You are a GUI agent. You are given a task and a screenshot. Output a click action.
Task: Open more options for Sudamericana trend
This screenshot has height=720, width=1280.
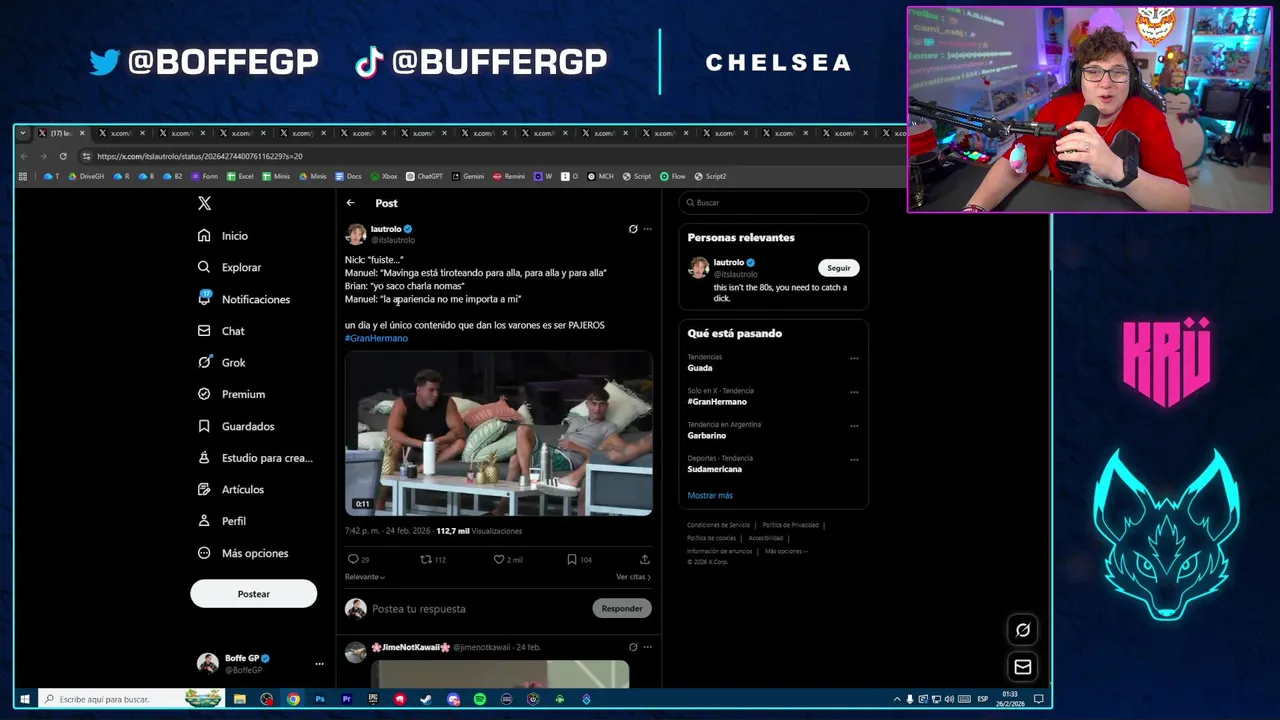854,460
